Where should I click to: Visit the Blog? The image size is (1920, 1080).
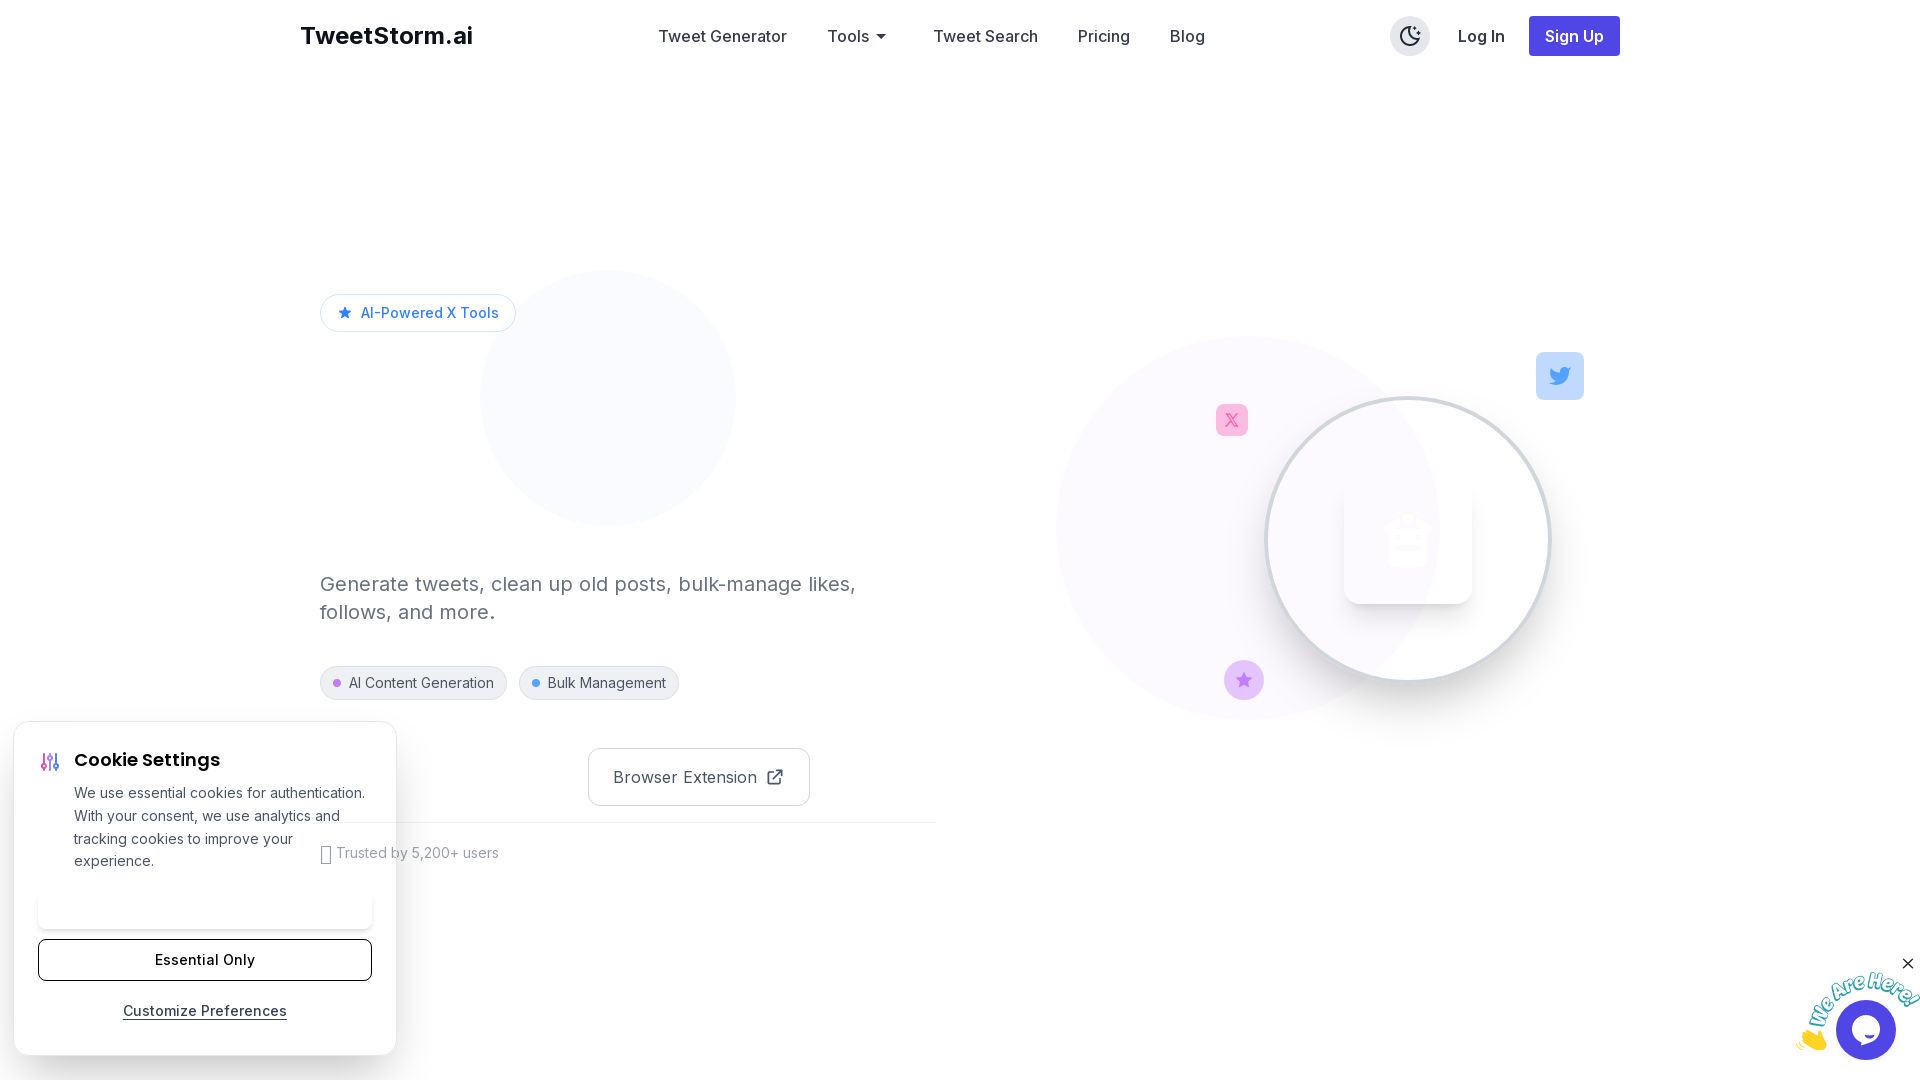tap(1187, 36)
